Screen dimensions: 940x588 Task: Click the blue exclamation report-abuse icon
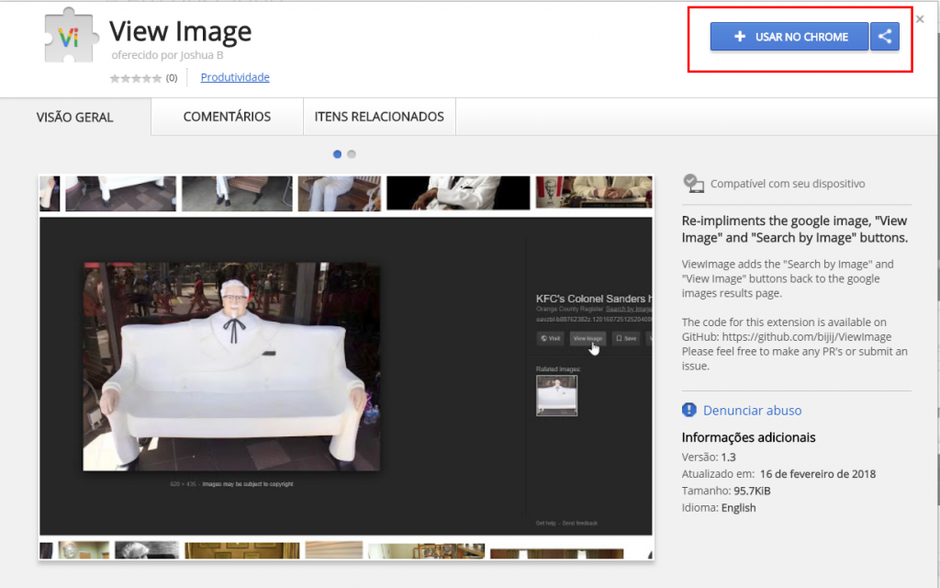689,410
